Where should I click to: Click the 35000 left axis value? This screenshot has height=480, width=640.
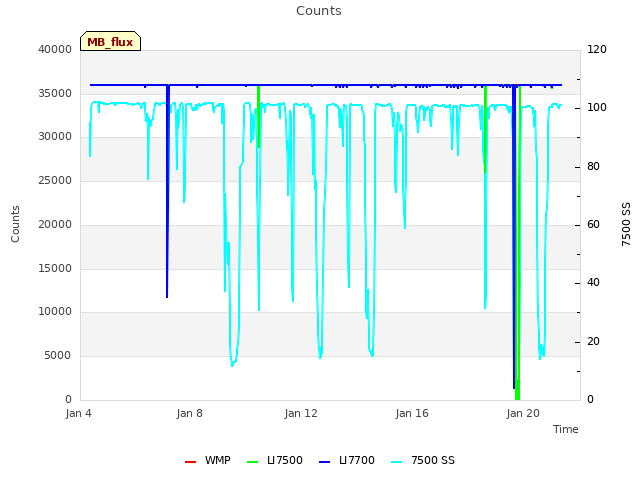[55, 93]
